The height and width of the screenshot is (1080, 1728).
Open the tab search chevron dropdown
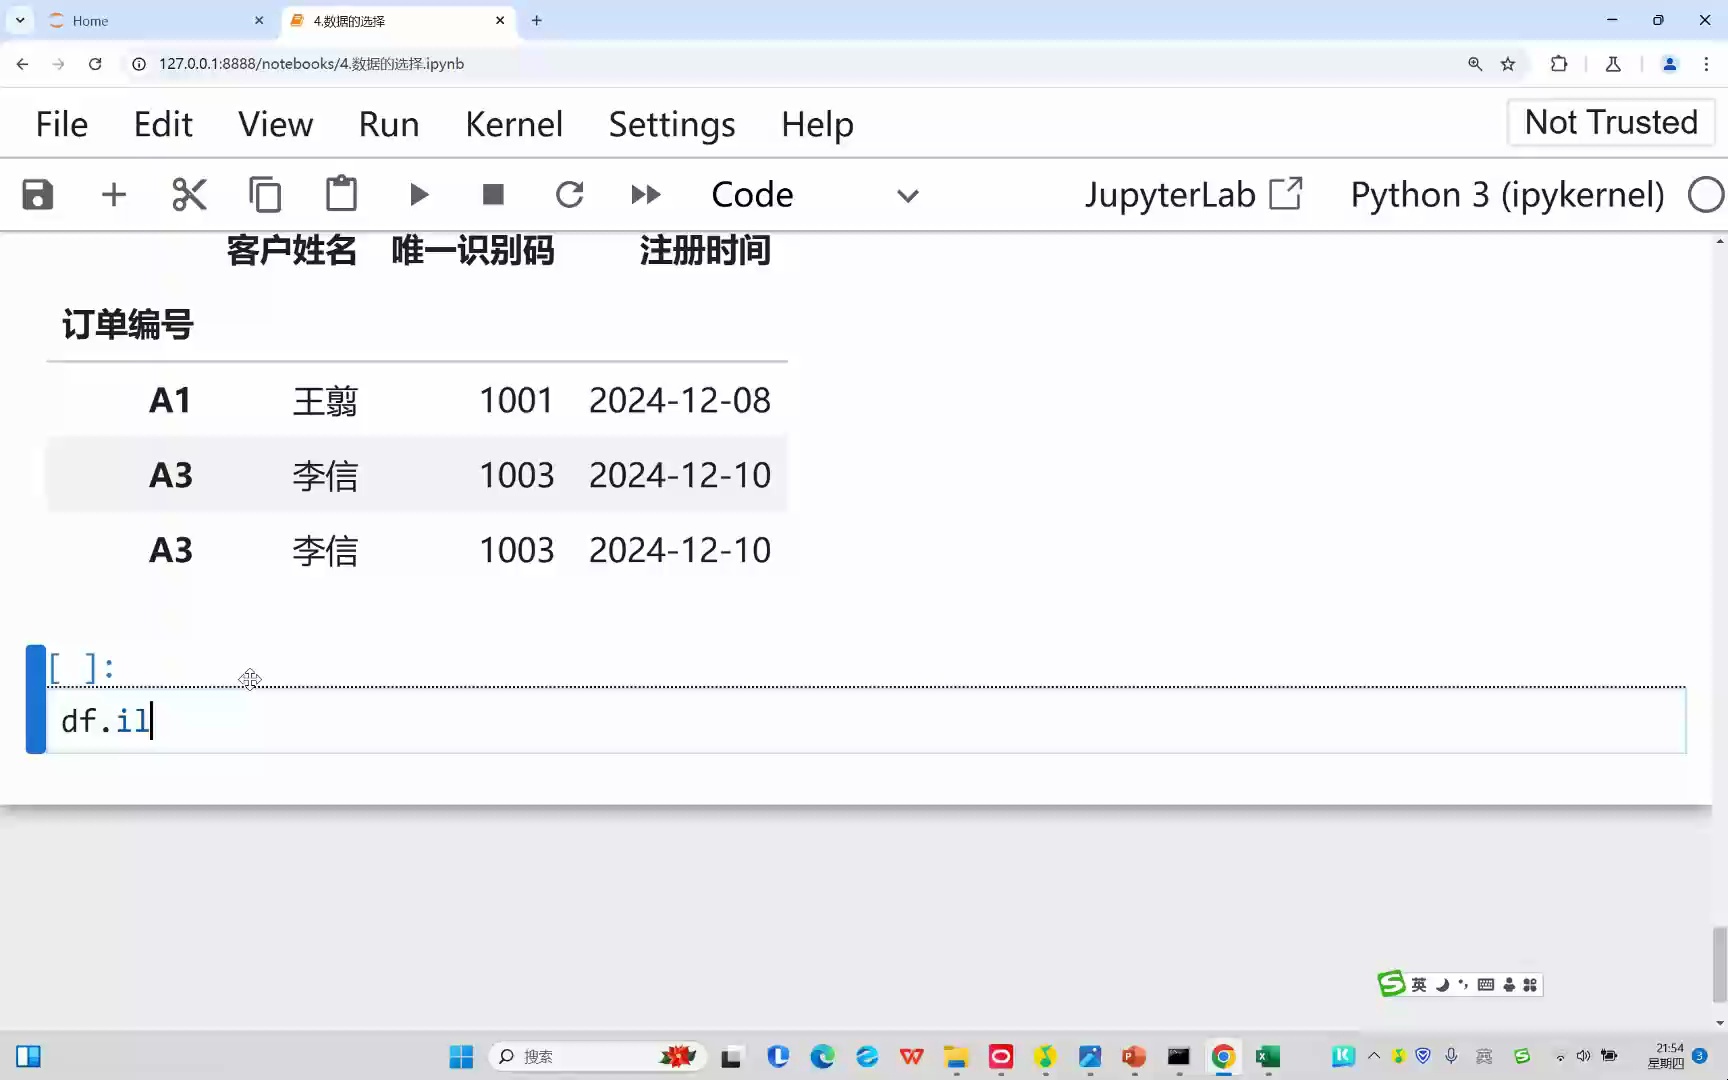[20, 20]
